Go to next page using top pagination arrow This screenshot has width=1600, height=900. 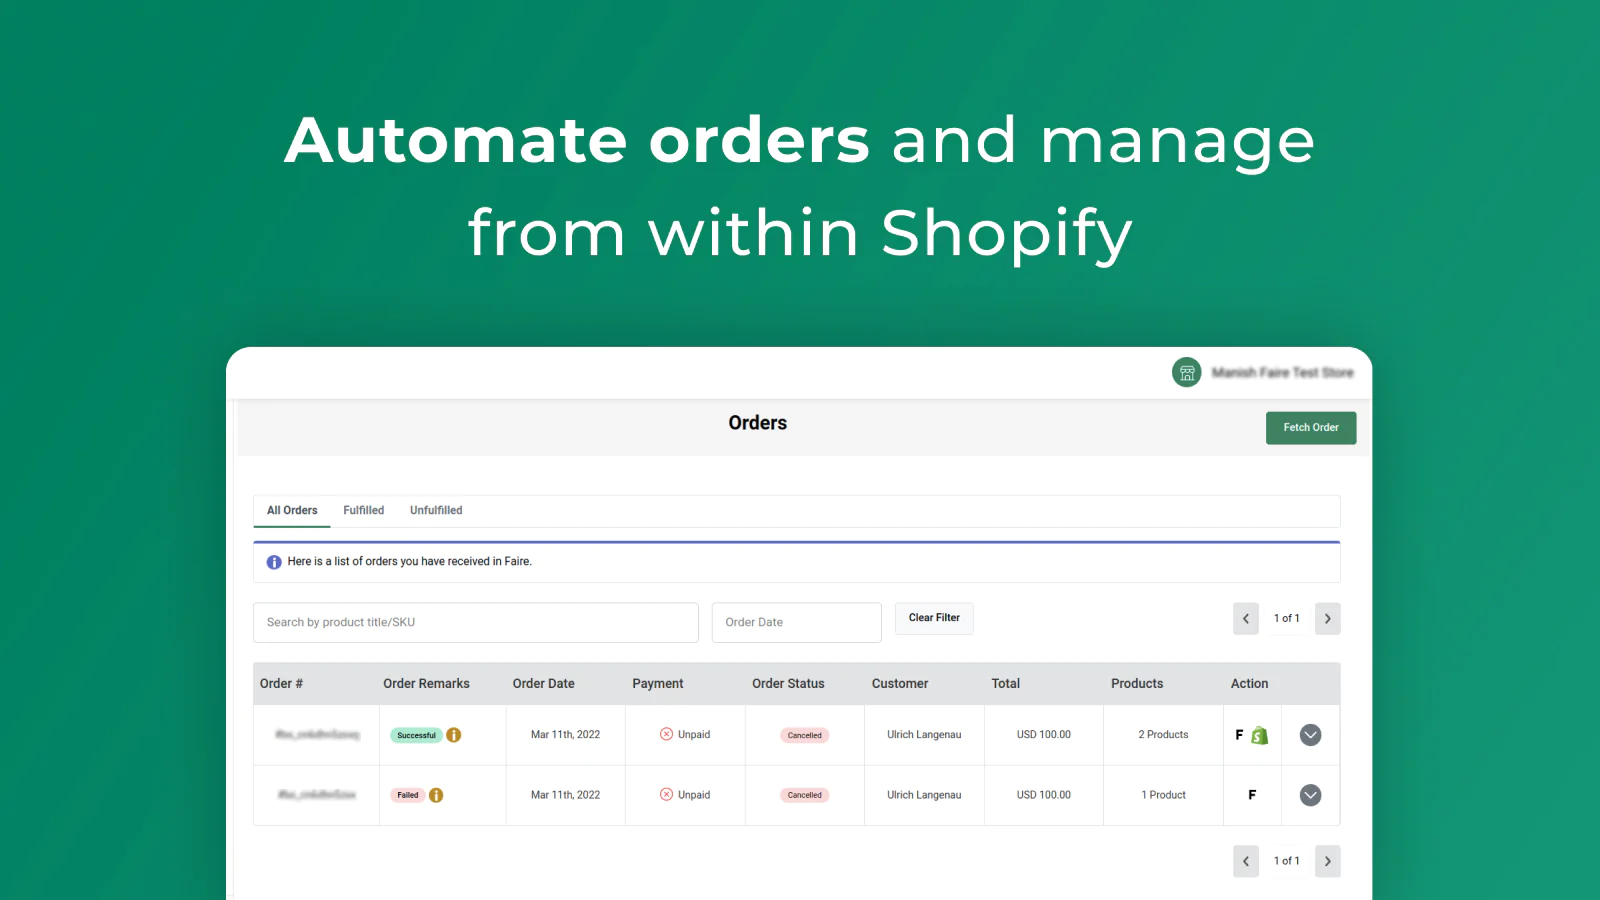coord(1328,619)
